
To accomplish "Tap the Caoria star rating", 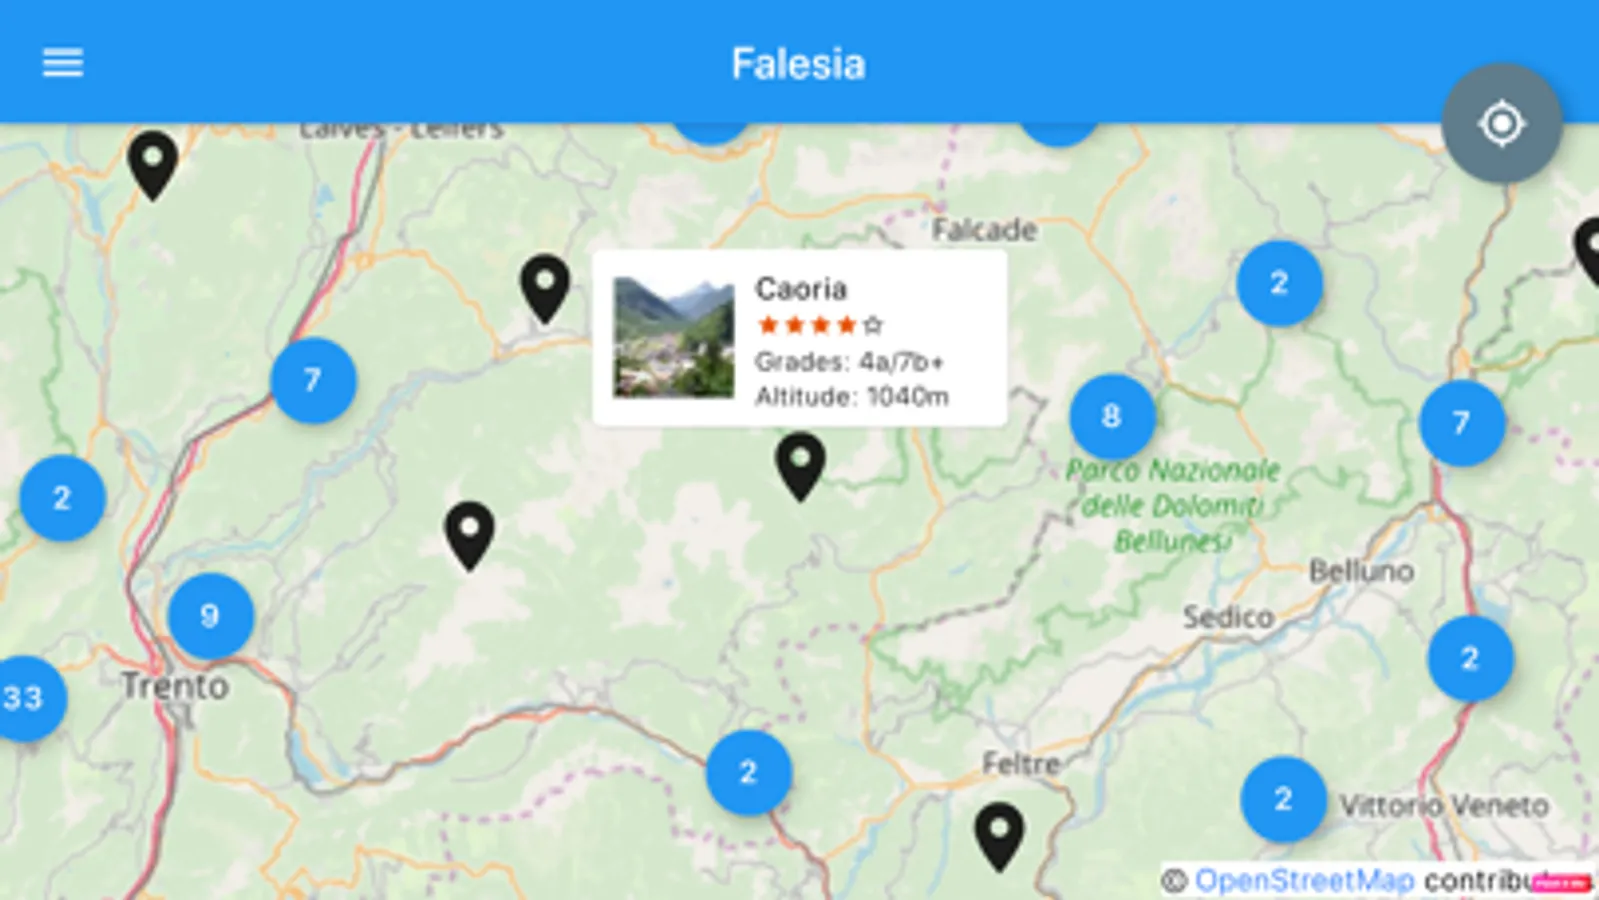I will coord(820,325).
